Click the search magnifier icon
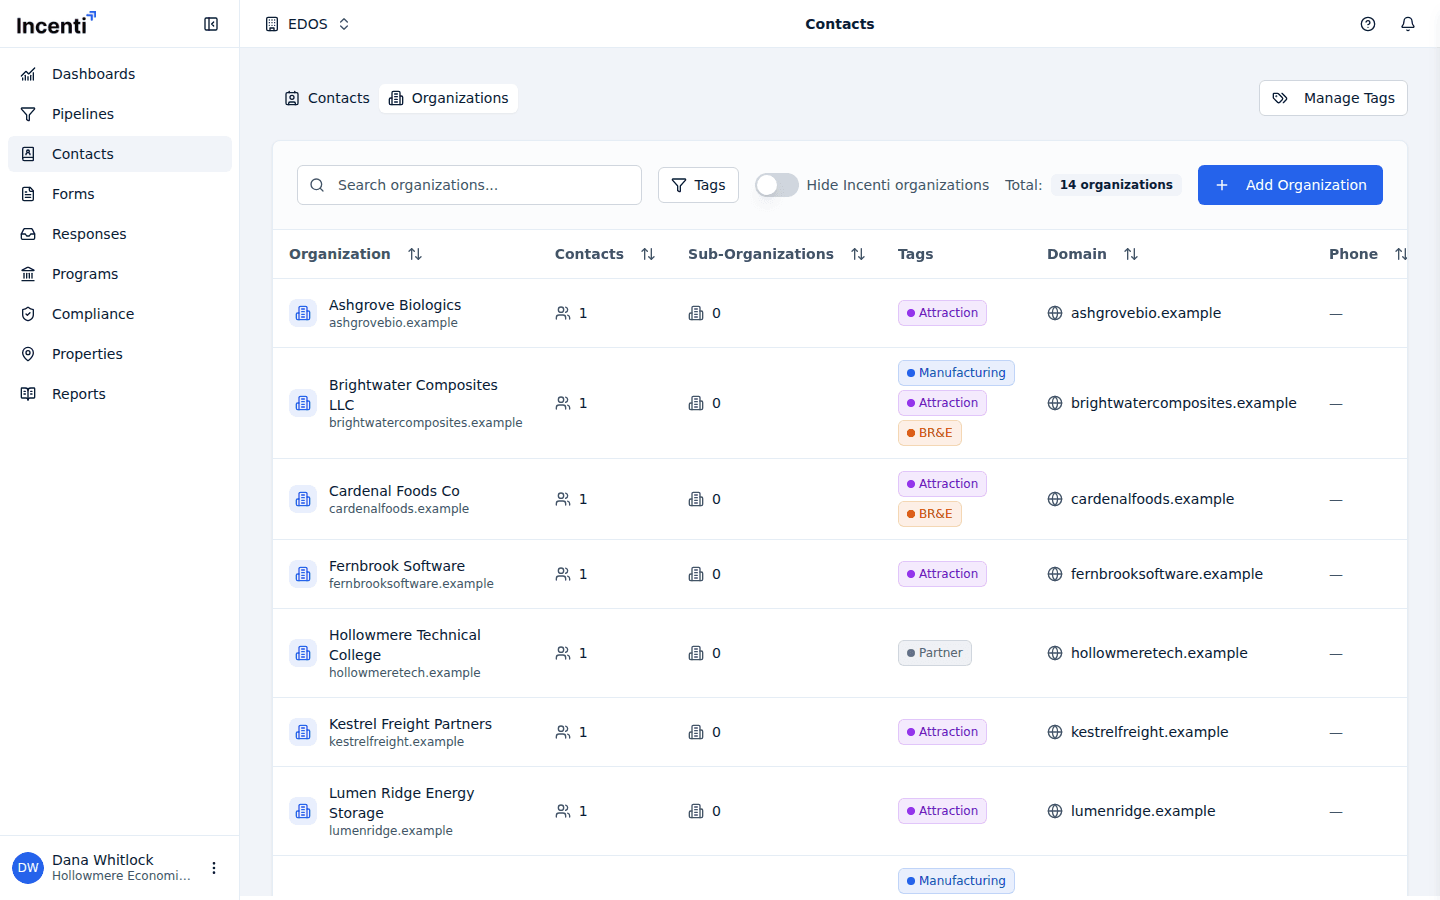 point(317,185)
